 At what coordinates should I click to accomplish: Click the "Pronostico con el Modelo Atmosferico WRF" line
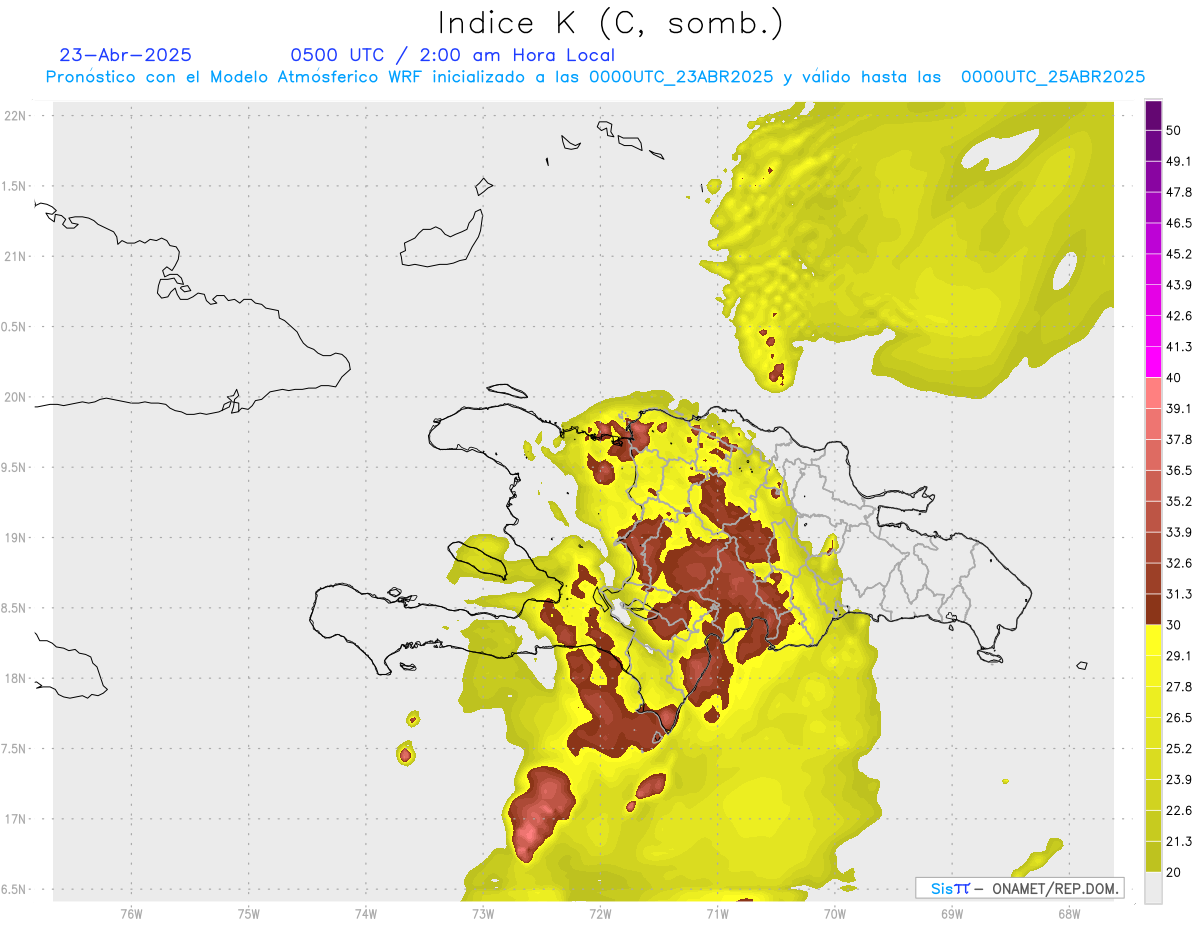point(595,77)
